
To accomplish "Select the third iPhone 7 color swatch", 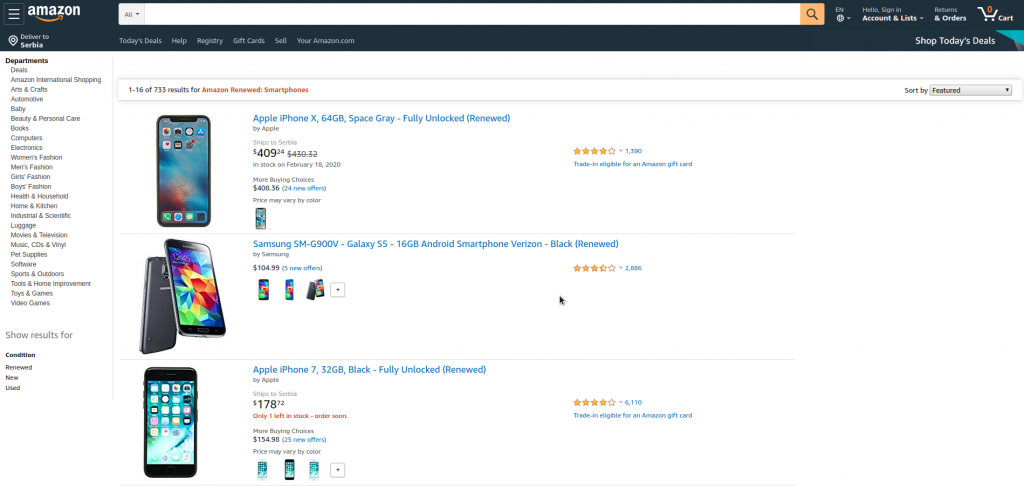I will [x=314, y=470].
